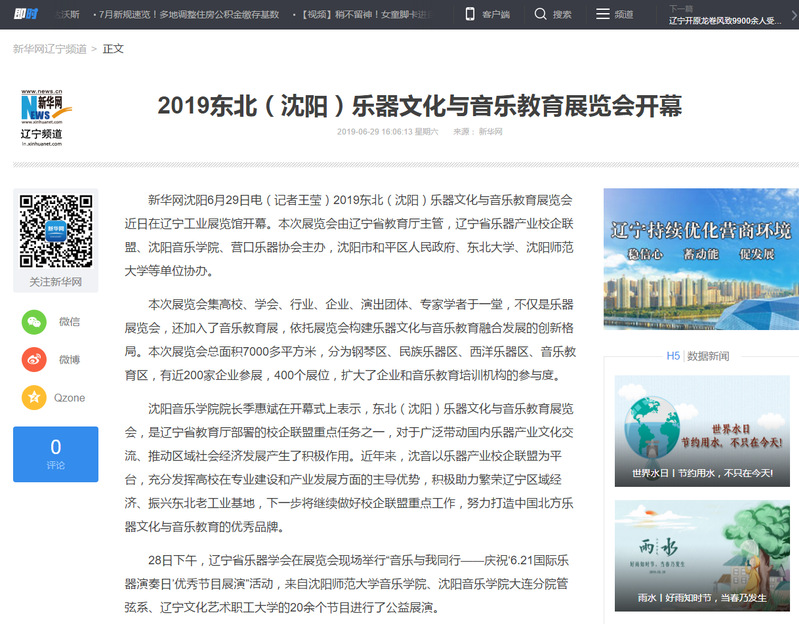Click the 辽宁持续优化营商环境 banner
Image resolution: width=799 pixels, height=624 pixels.
tap(701, 259)
